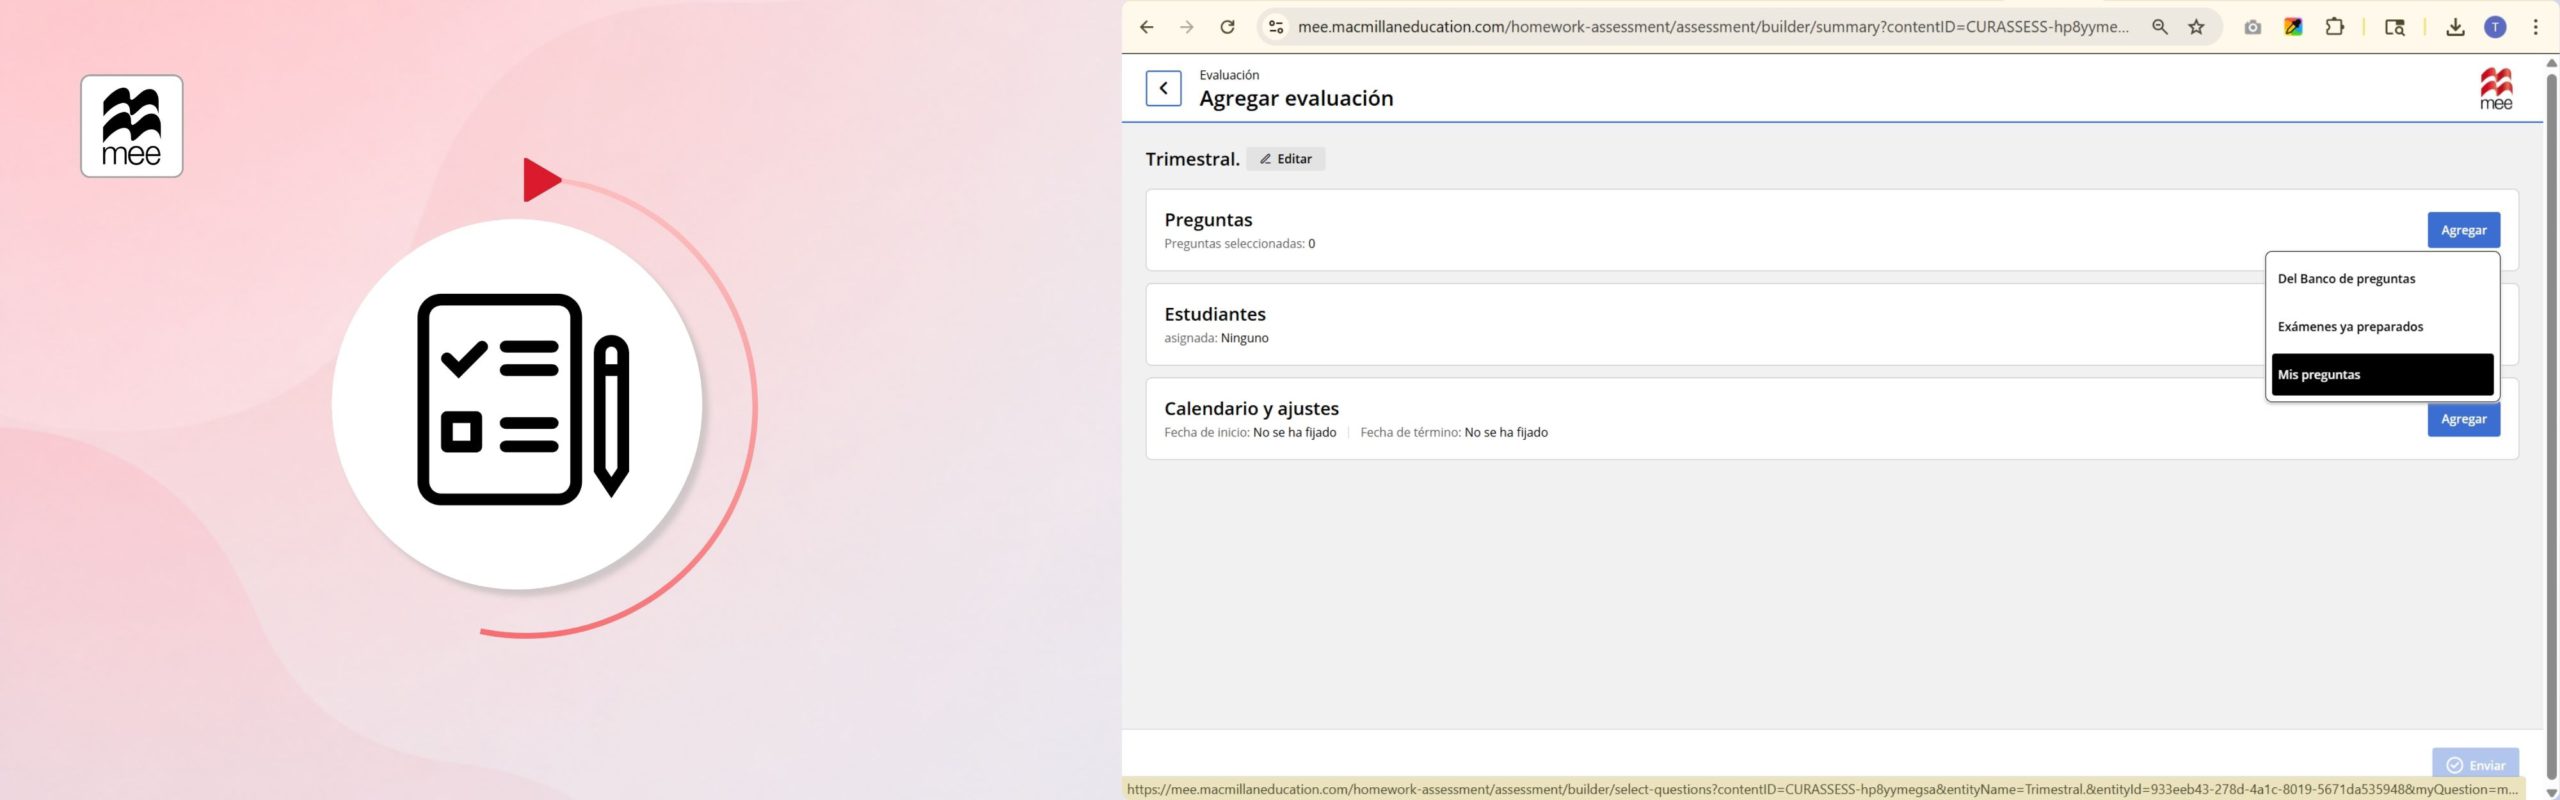Click the back chevron beside Agregar evaluación
Image resolution: width=2560 pixels, height=800 pixels.
click(x=1163, y=88)
